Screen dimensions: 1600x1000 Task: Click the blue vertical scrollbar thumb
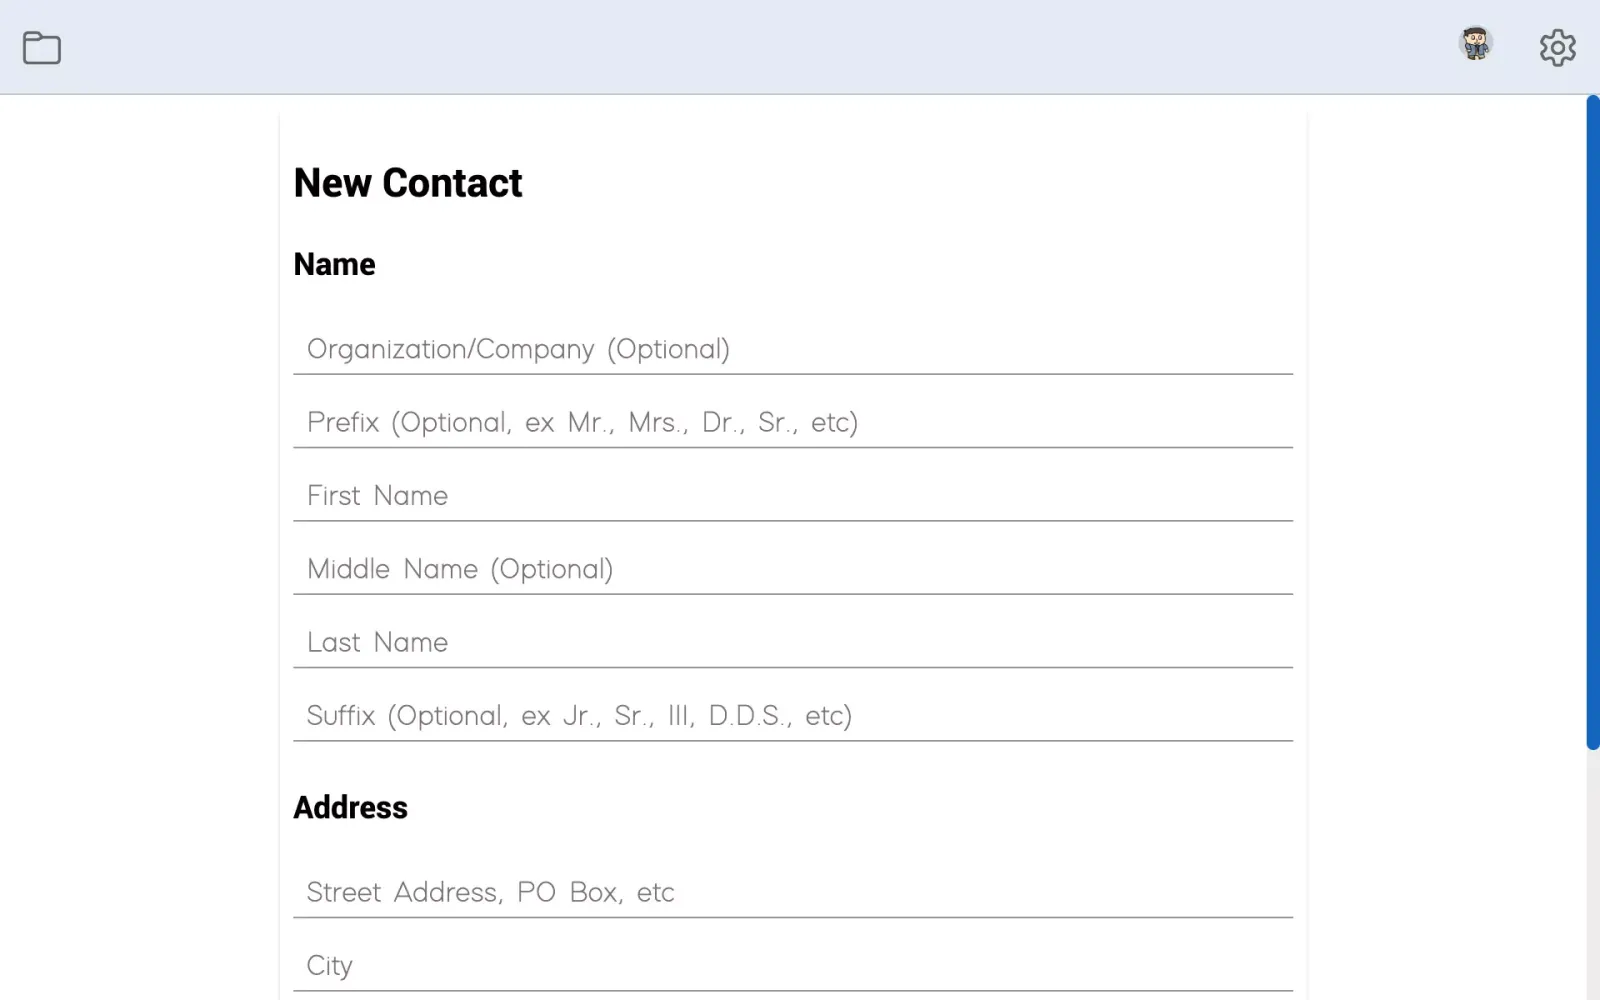click(1592, 420)
